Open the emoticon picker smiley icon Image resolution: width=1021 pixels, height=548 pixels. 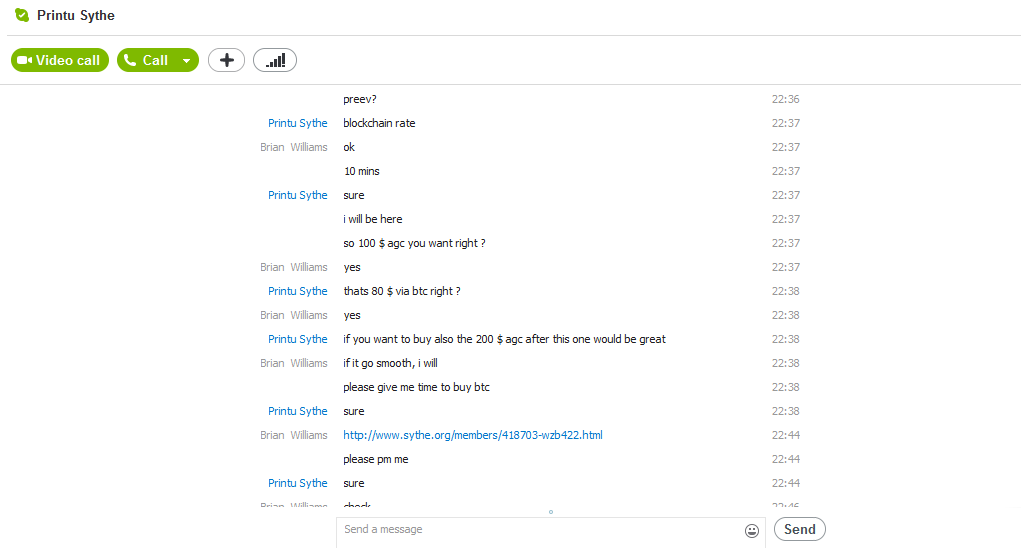coord(752,531)
